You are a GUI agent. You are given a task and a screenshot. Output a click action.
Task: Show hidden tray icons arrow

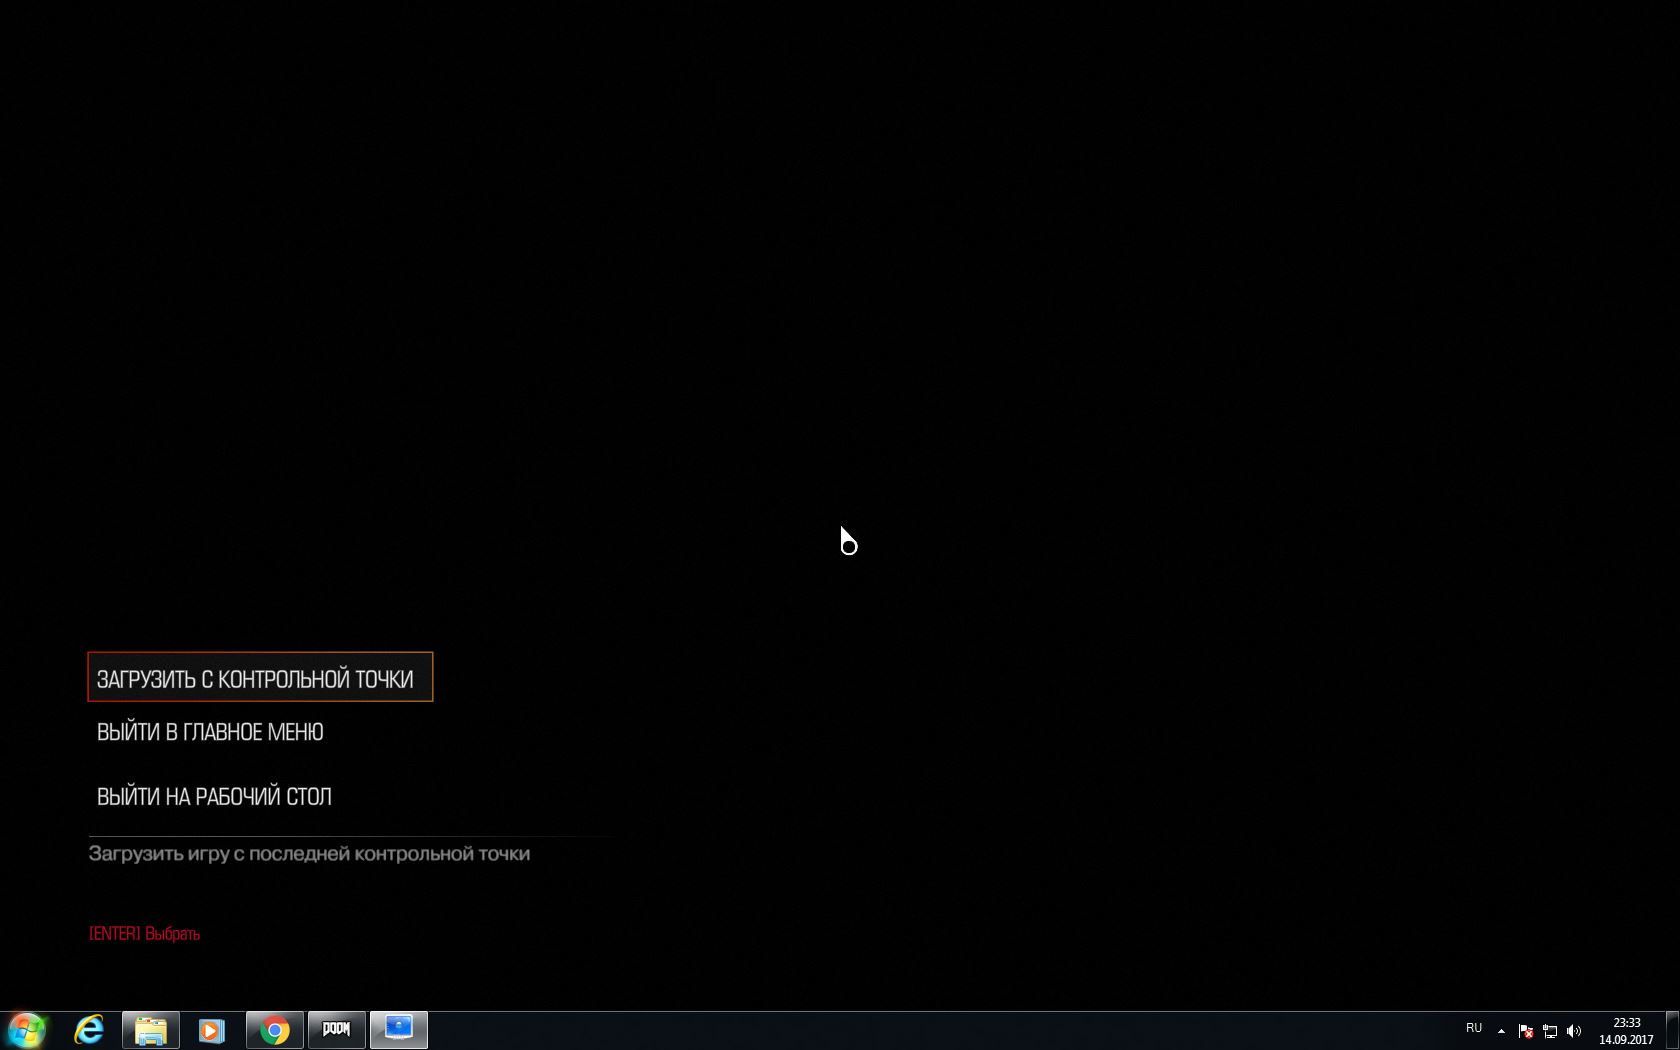pos(1501,1031)
